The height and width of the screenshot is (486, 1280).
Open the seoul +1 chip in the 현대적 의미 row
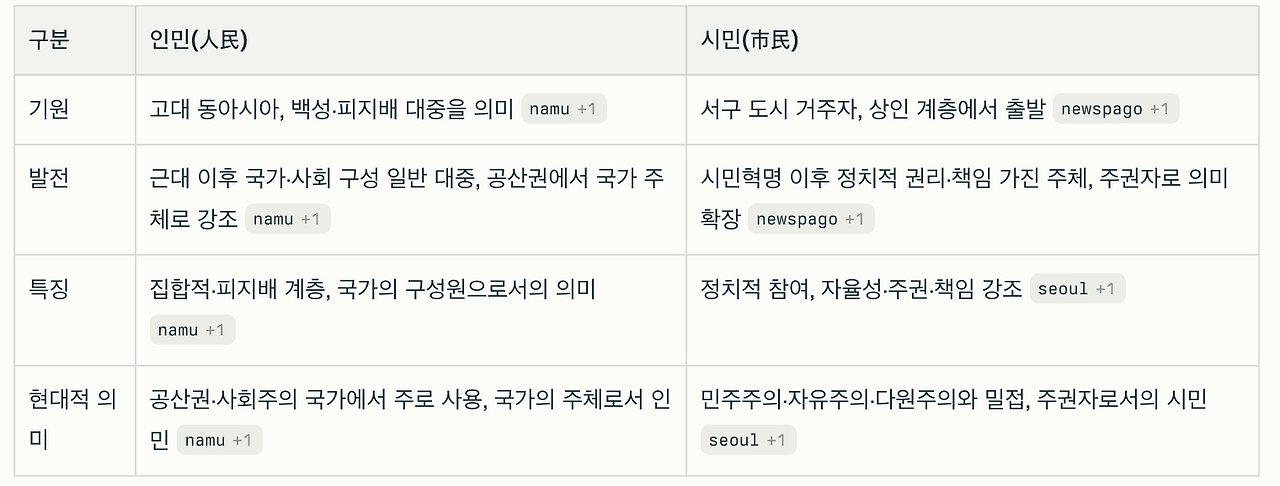coord(749,440)
